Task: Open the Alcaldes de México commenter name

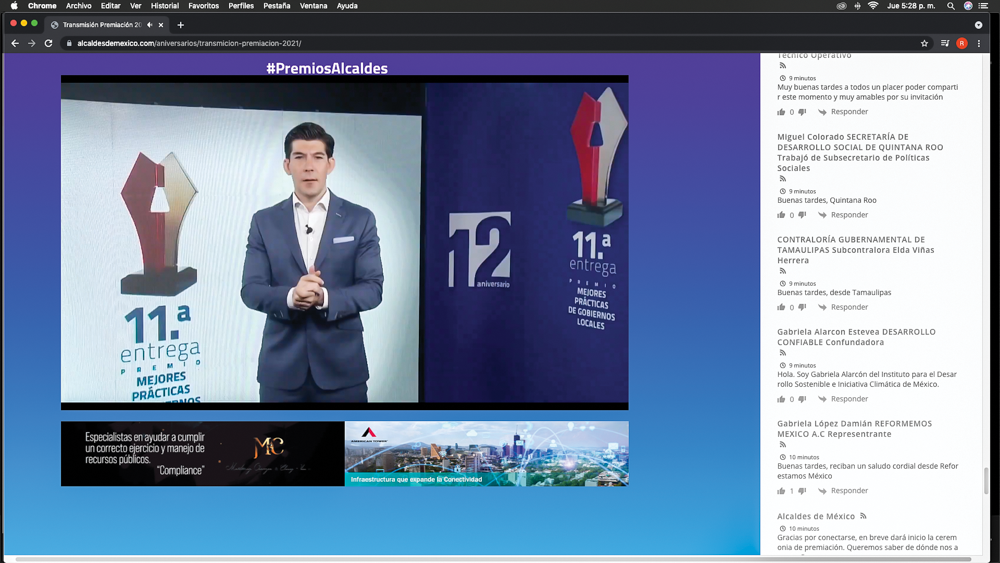Action: [x=816, y=516]
